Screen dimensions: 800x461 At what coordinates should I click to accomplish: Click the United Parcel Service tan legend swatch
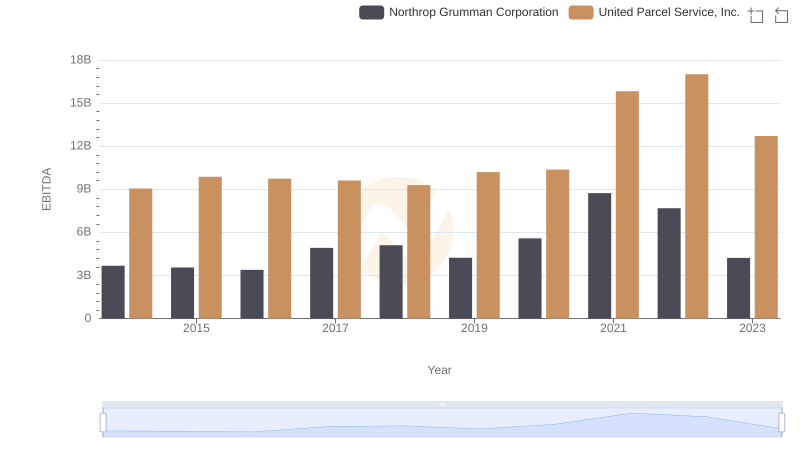pyautogui.click(x=581, y=12)
